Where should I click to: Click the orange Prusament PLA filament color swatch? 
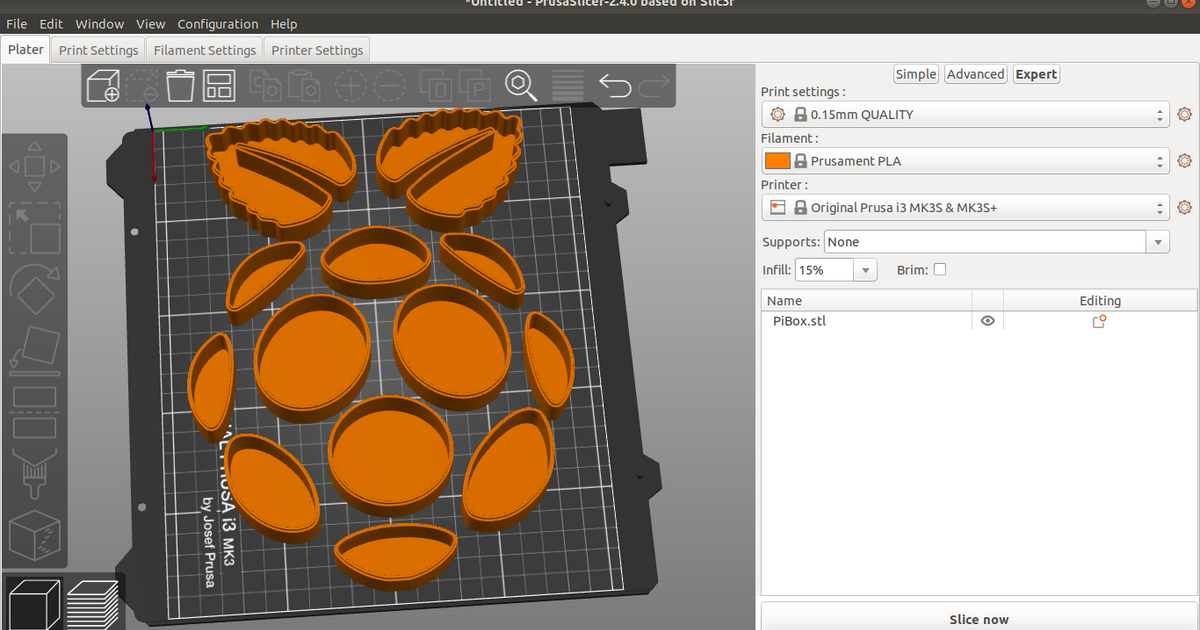(777, 161)
